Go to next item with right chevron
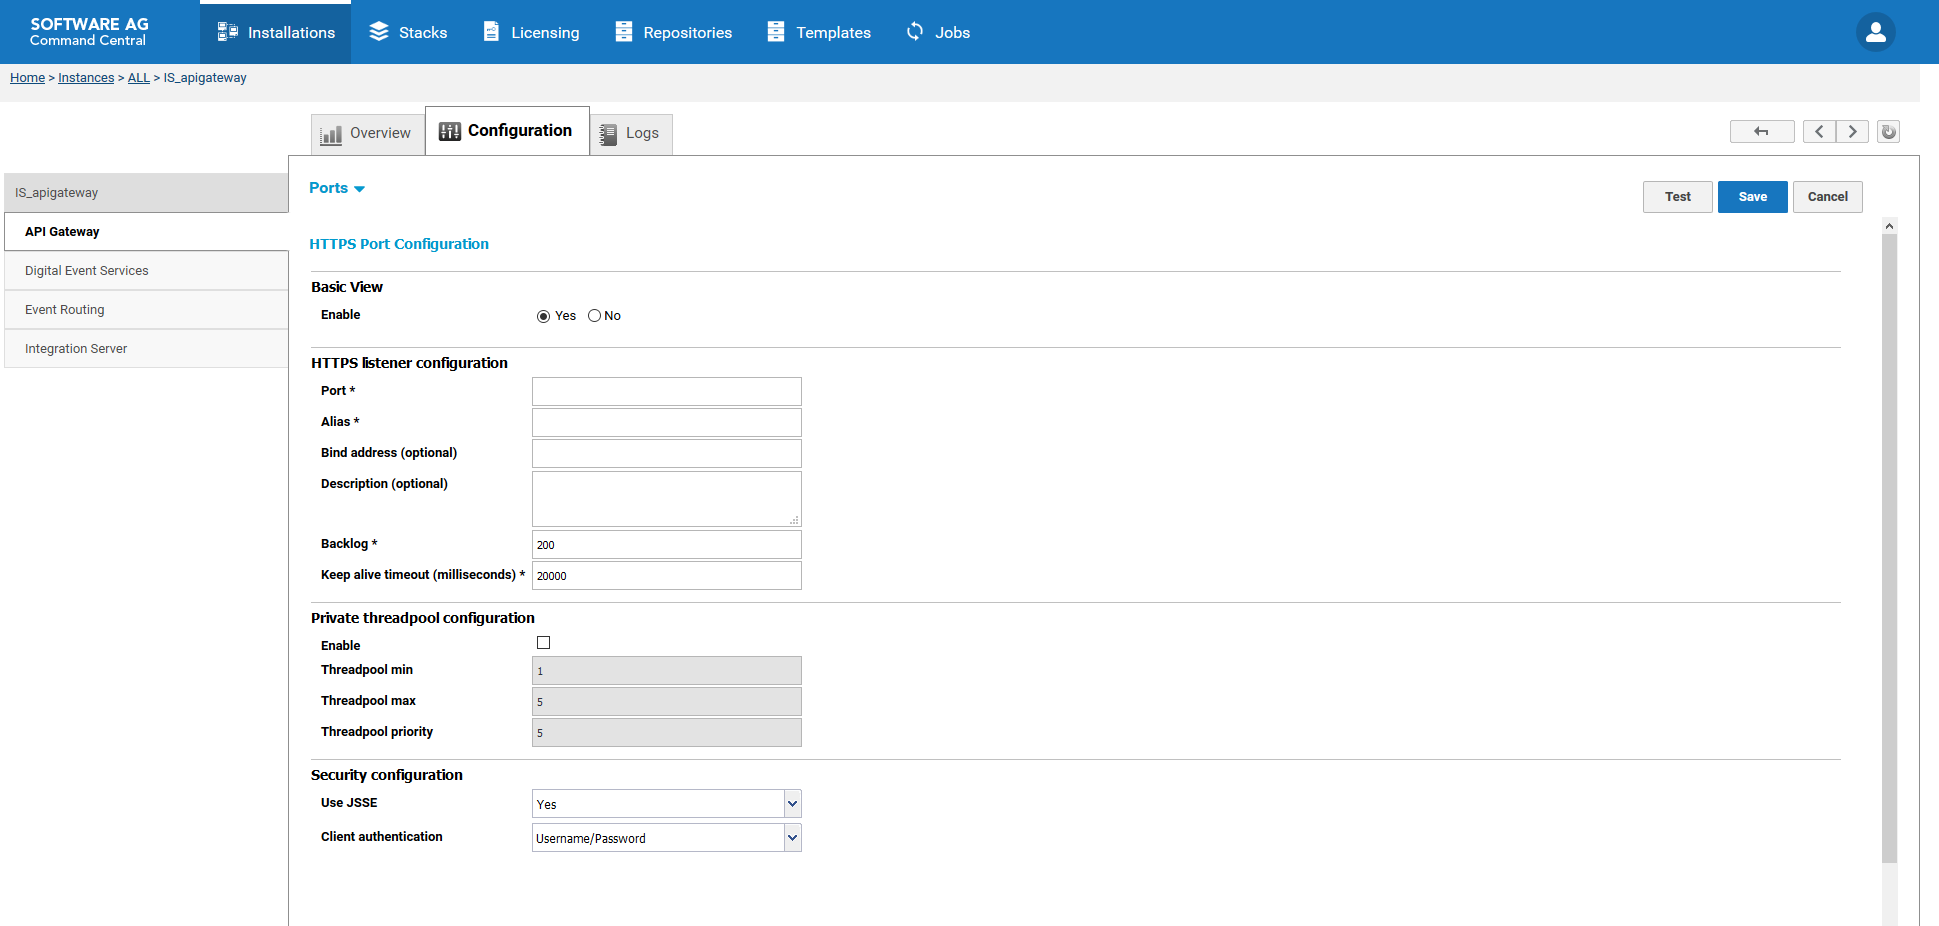The width and height of the screenshot is (1939, 926). click(1852, 131)
